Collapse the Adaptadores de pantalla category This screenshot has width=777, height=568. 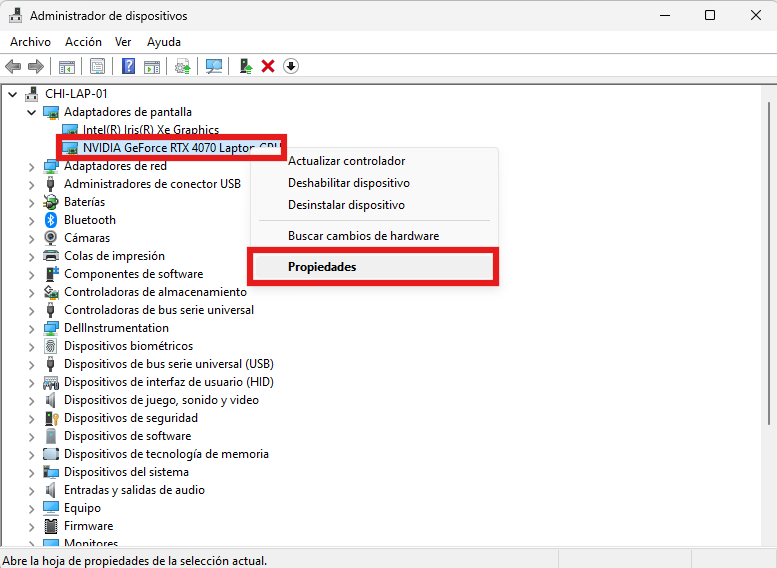coord(32,112)
